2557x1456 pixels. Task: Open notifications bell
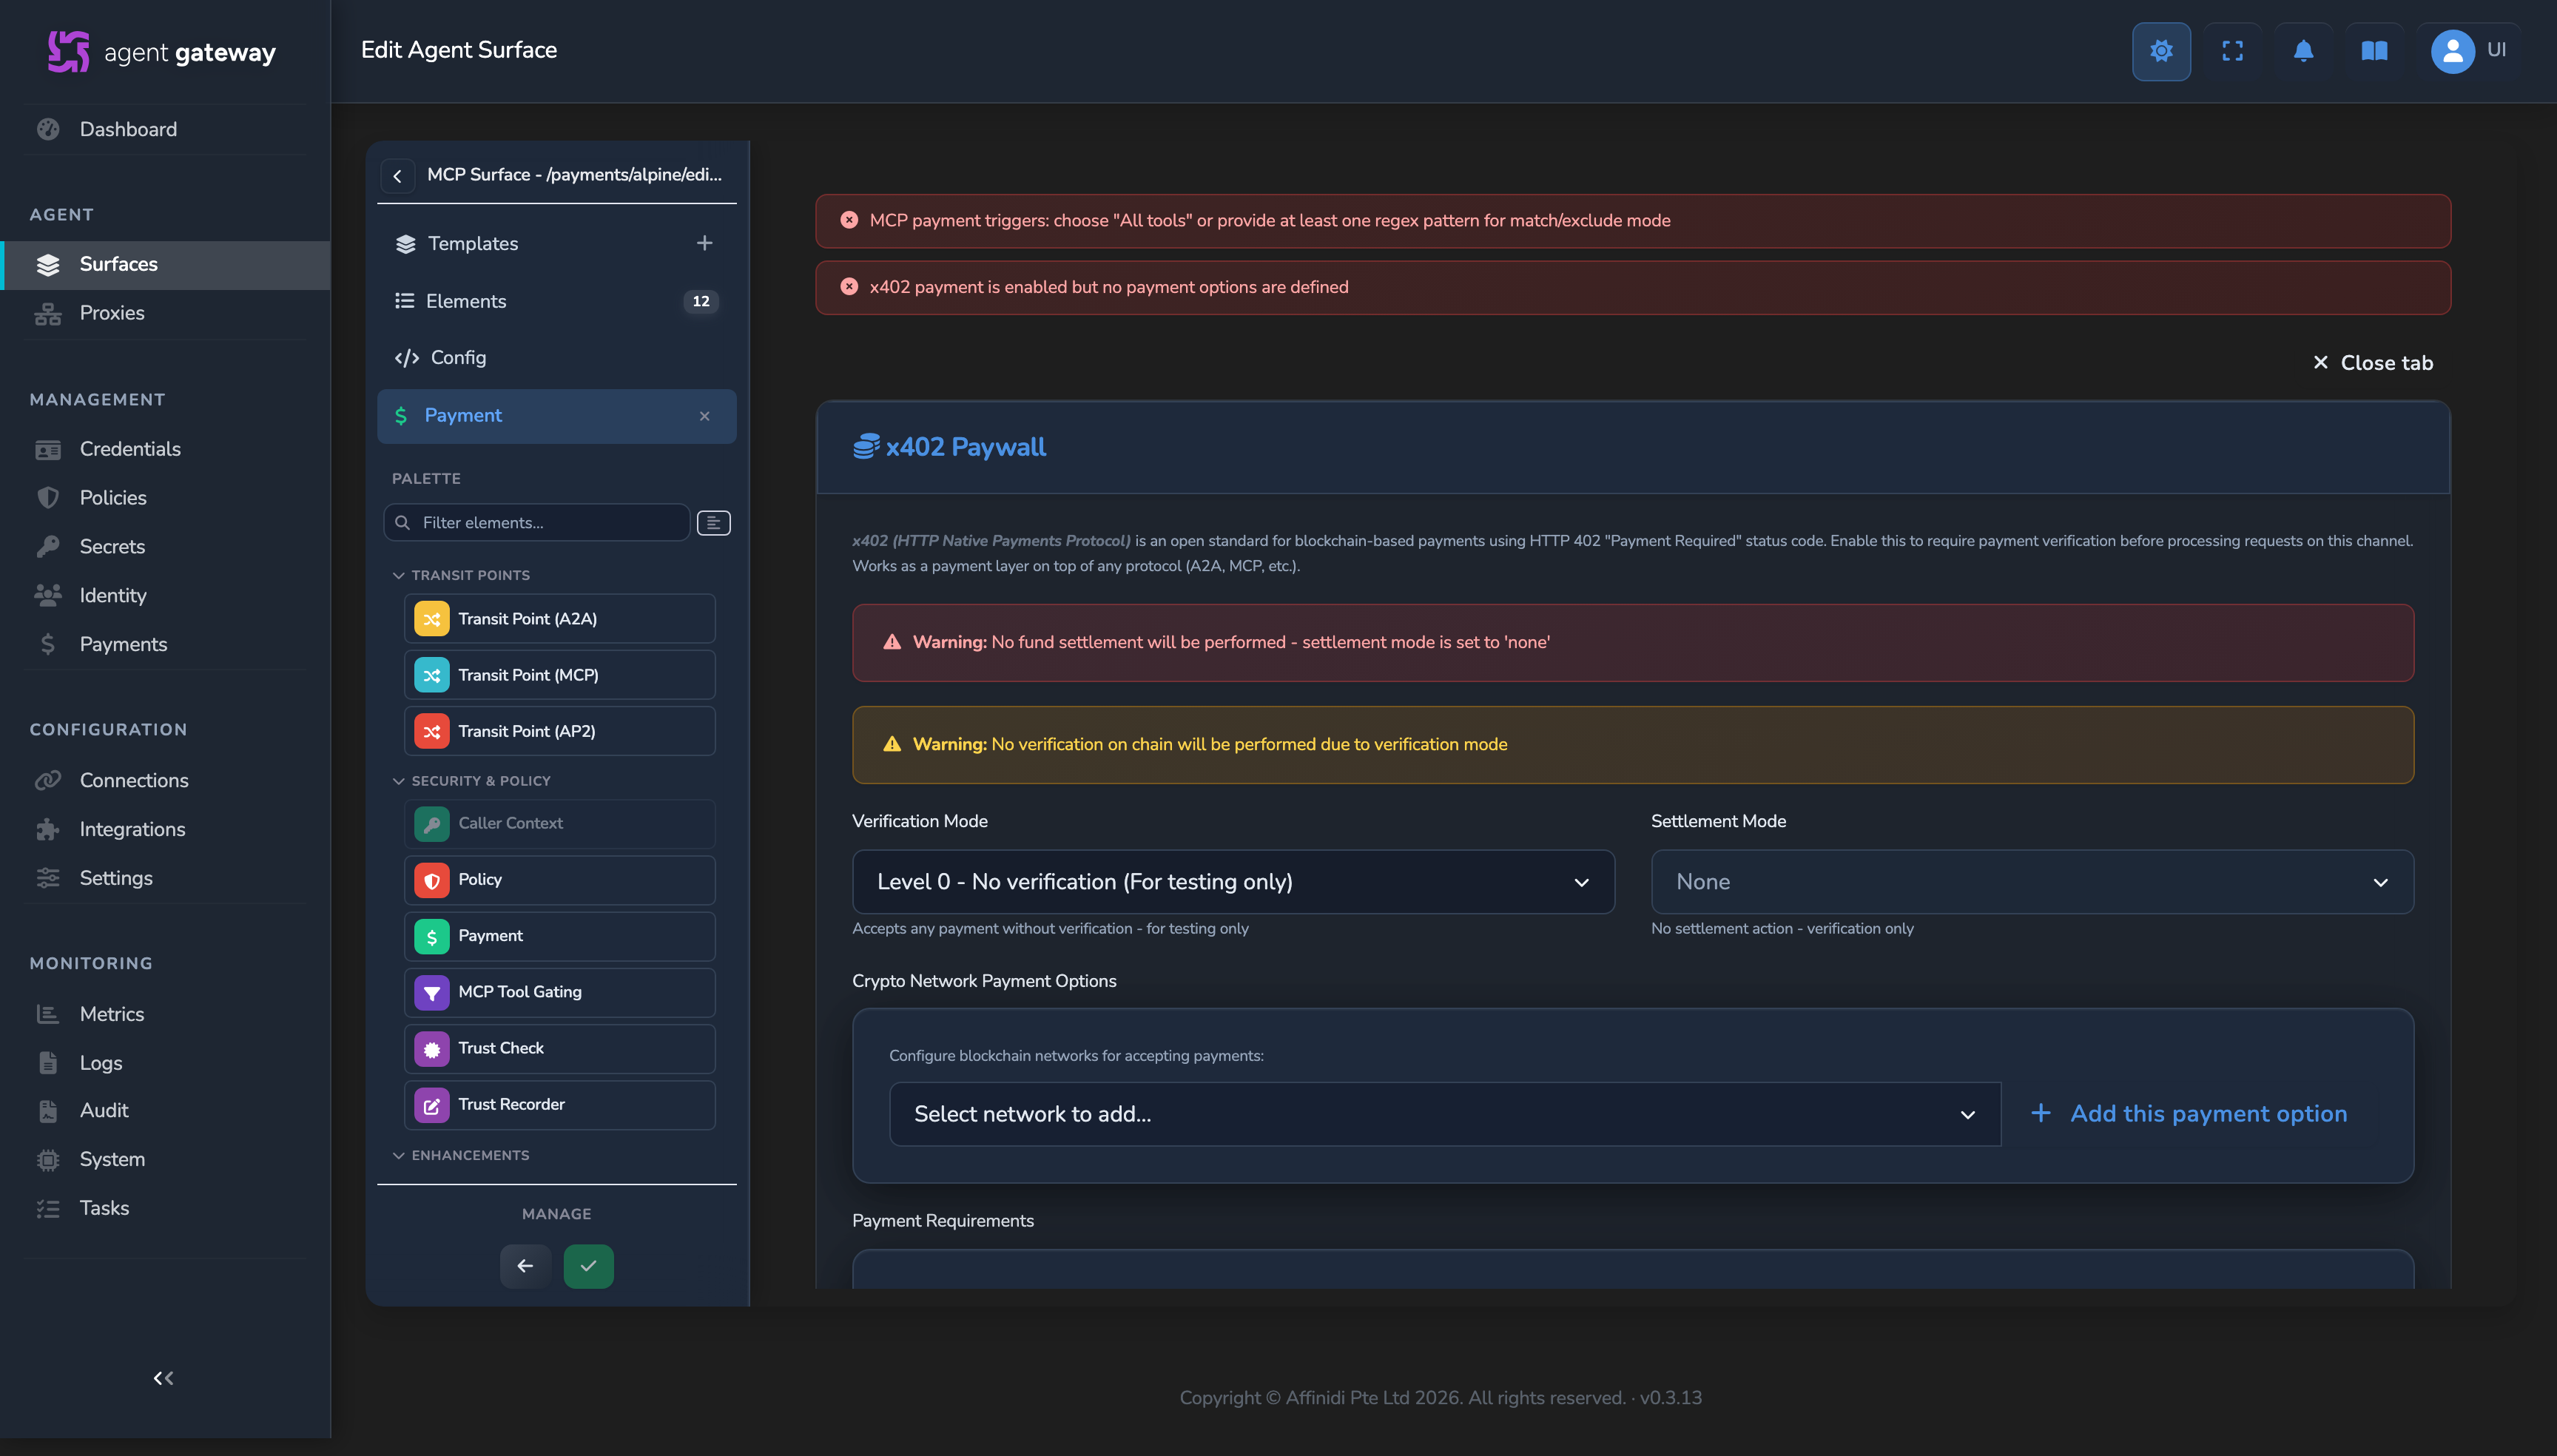(x=2303, y=51)
